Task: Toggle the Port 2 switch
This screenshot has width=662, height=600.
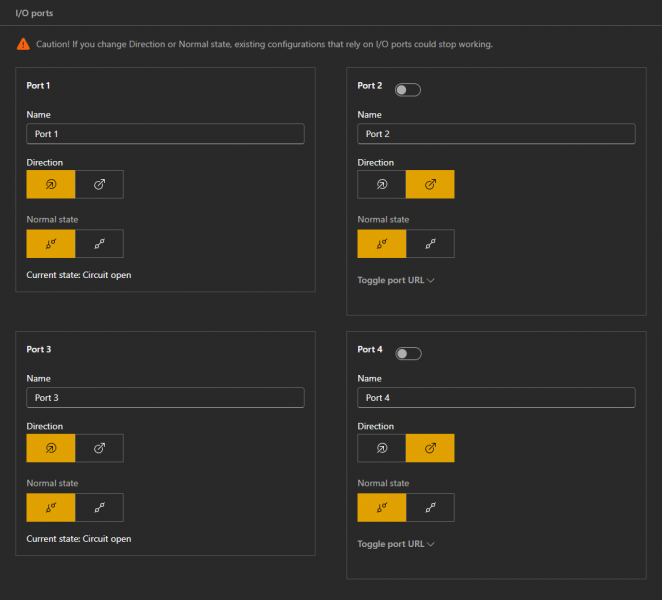Action: coord(408,90)
